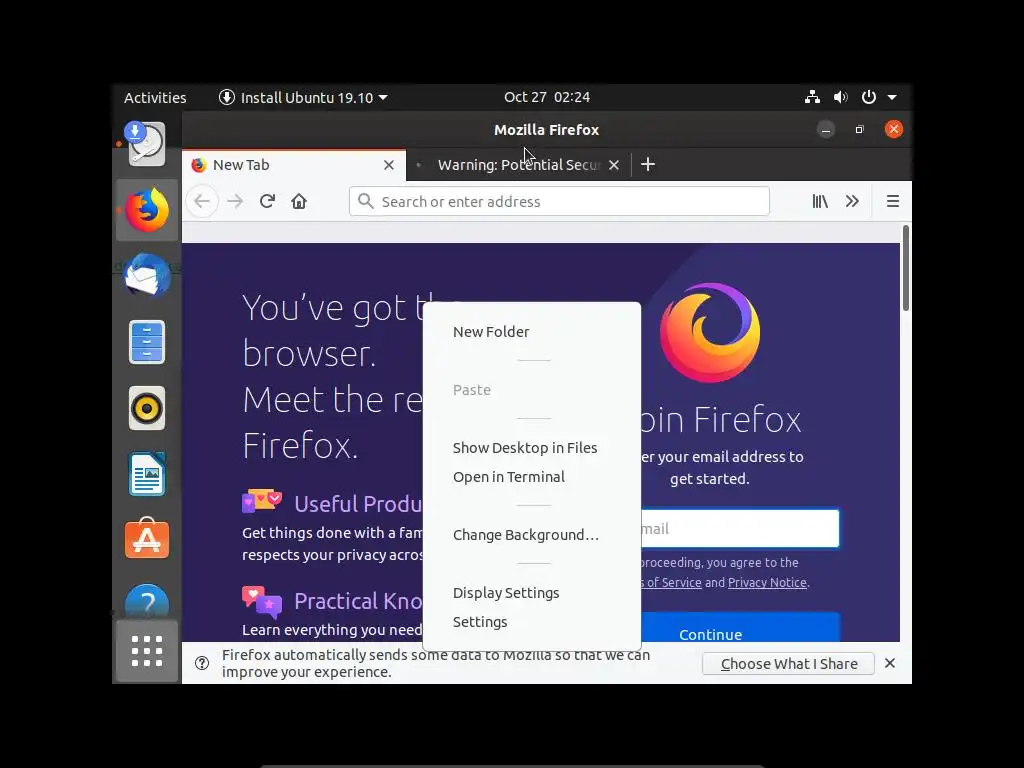
Task: Click the Useful Products heart icon
Action: [262, 502]
